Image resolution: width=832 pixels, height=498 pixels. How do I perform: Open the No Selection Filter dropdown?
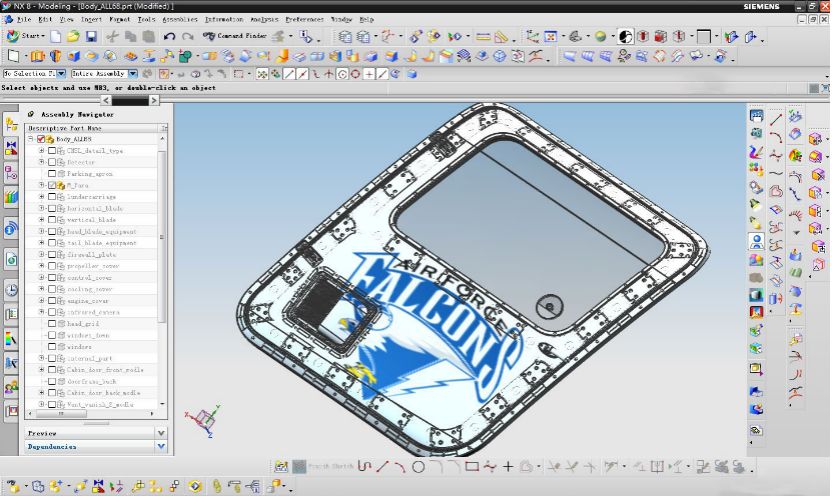(62, 74)
